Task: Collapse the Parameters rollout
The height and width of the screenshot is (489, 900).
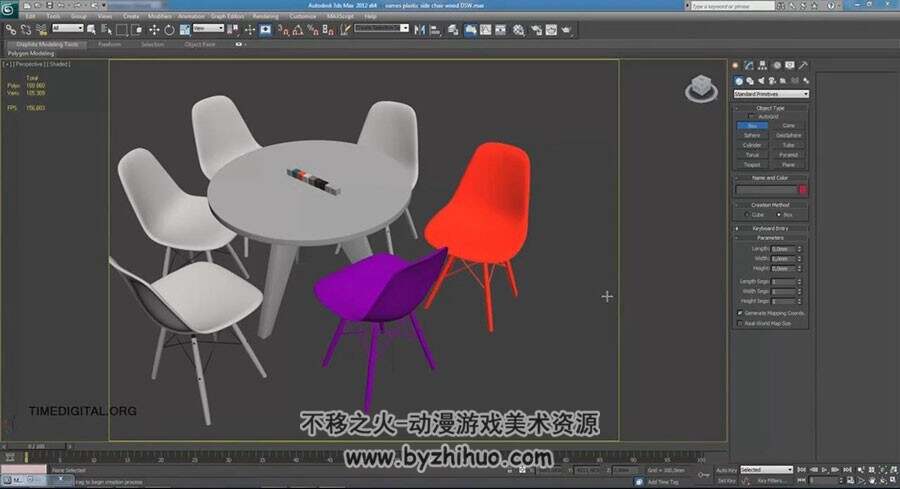Action: pyautogui.click(x=770, y=238)
